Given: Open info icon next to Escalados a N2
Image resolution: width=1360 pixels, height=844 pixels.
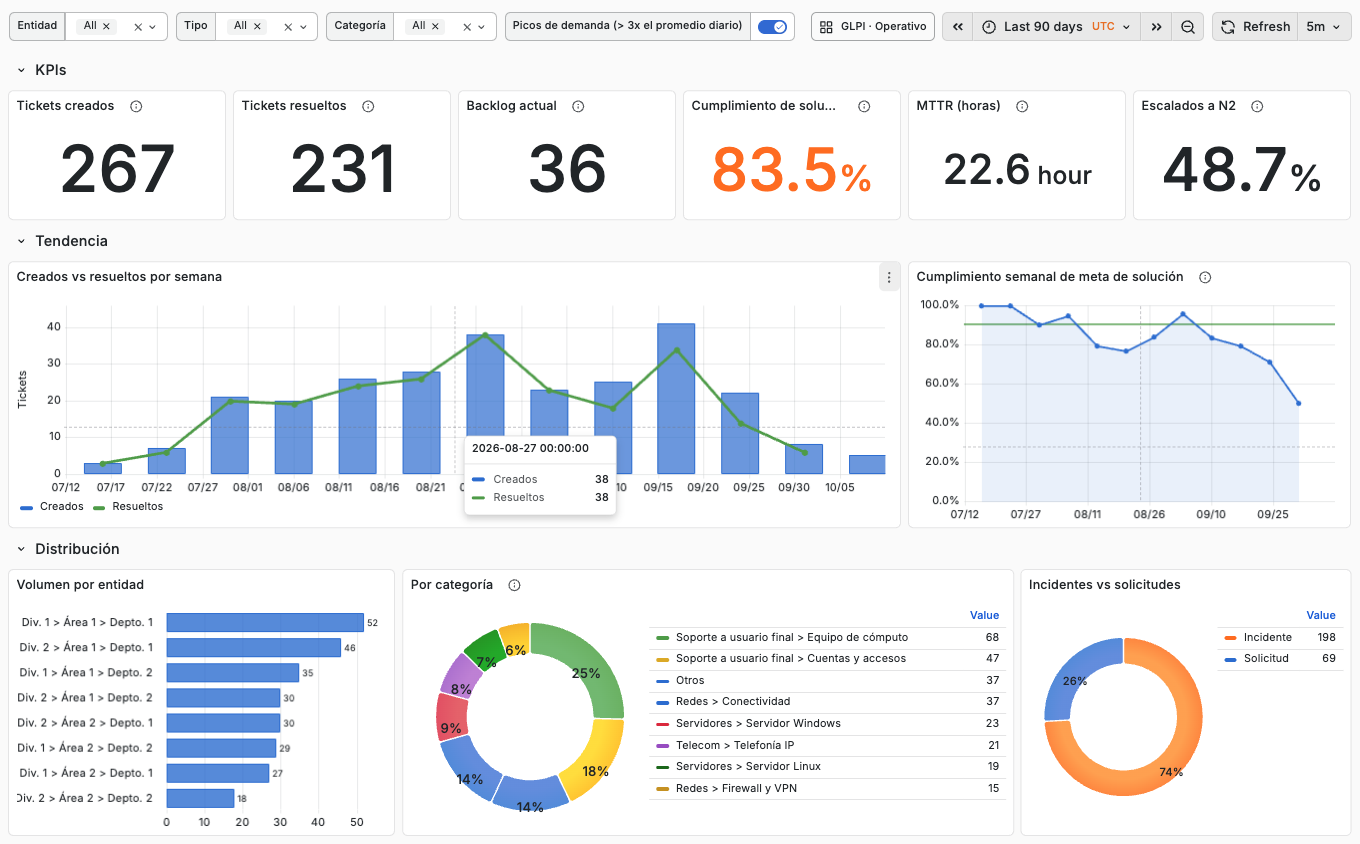Looking at the screenshot, I should pyautogui.click(x=1257, y=106).
